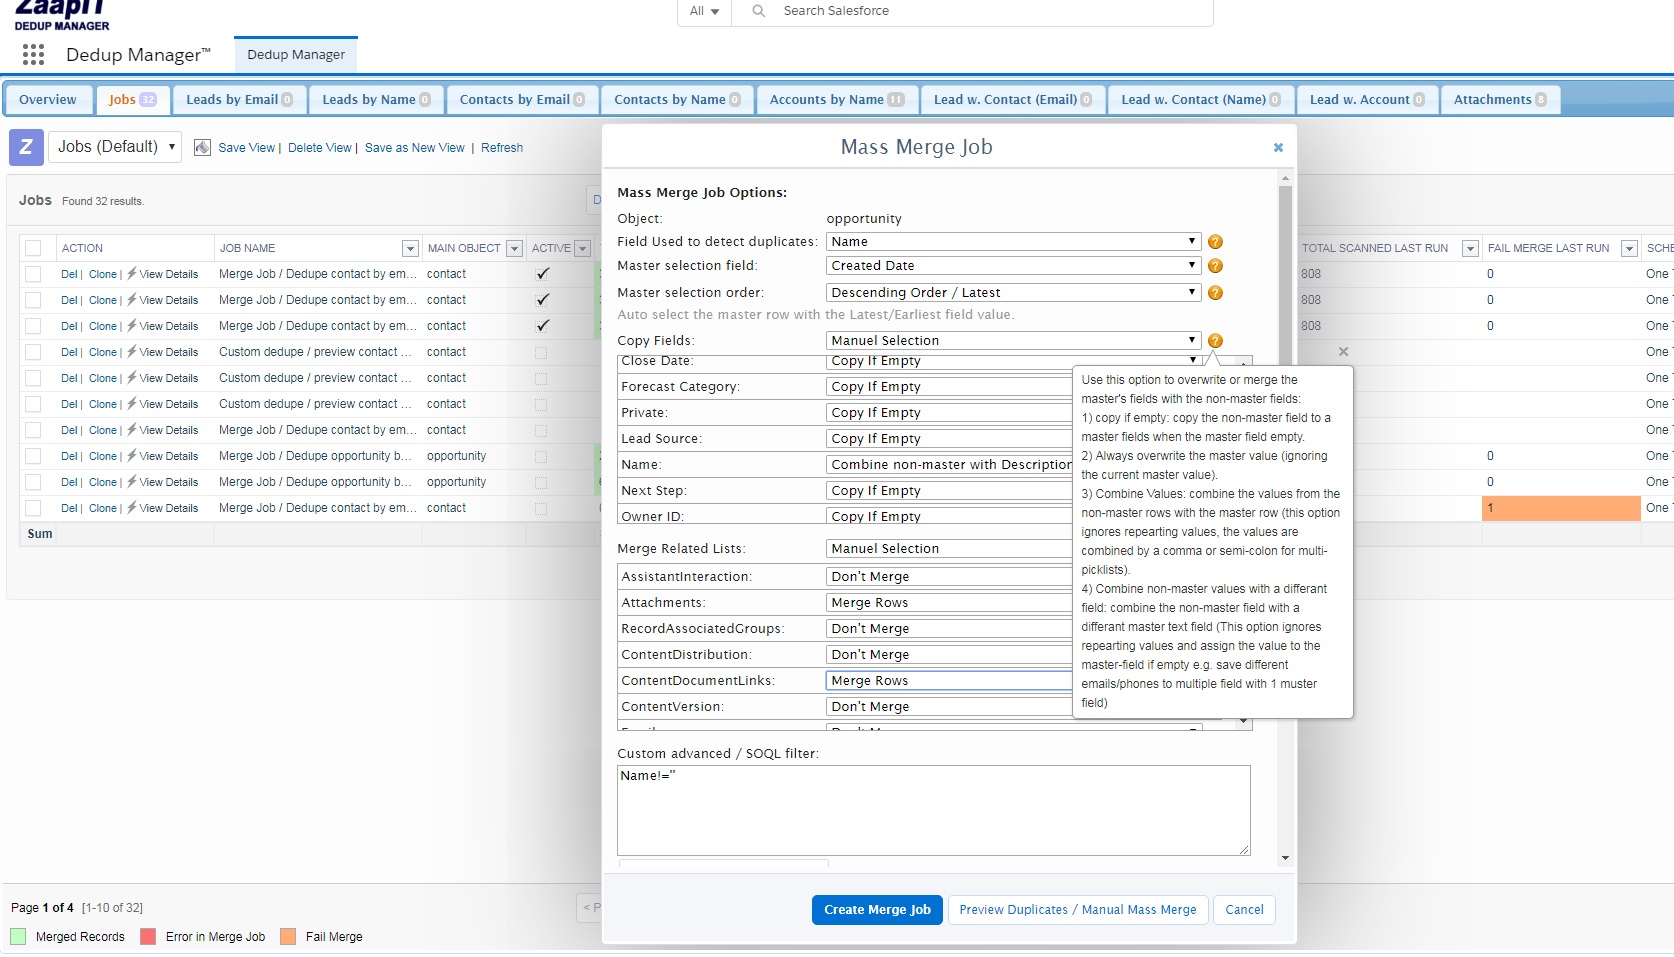Dismiss the Copy Fields tooltip via its x icon
This screenshot has width=1674, height=957.
point(1343,352)
